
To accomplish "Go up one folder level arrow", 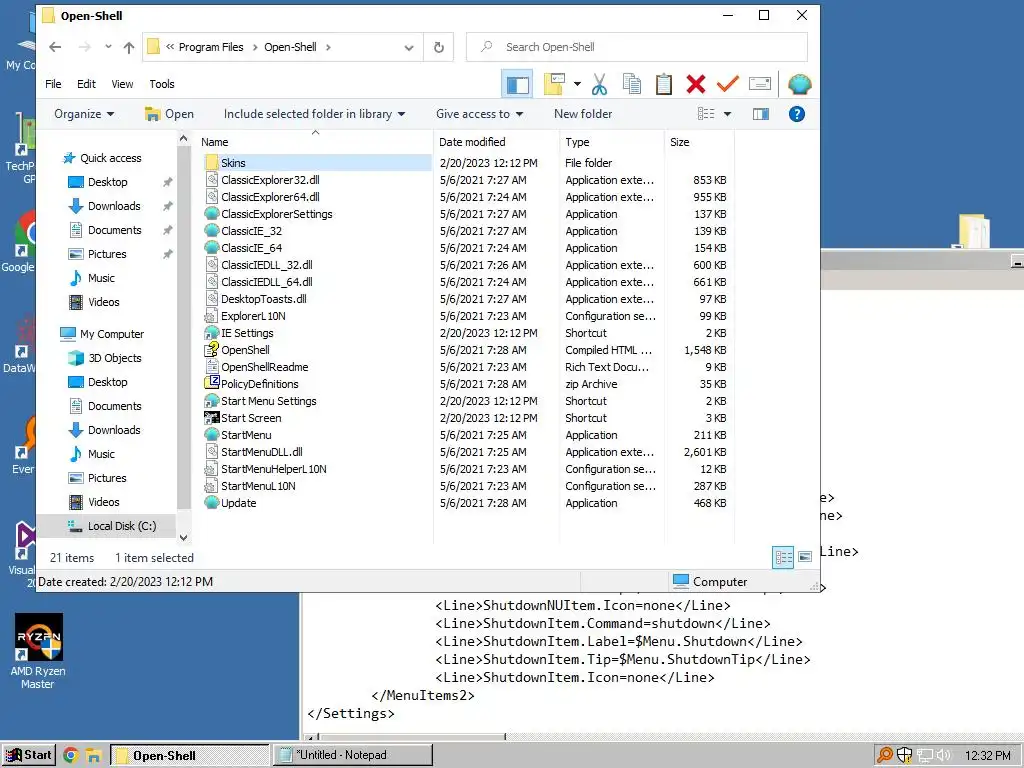I will click(x=129, y=47).
